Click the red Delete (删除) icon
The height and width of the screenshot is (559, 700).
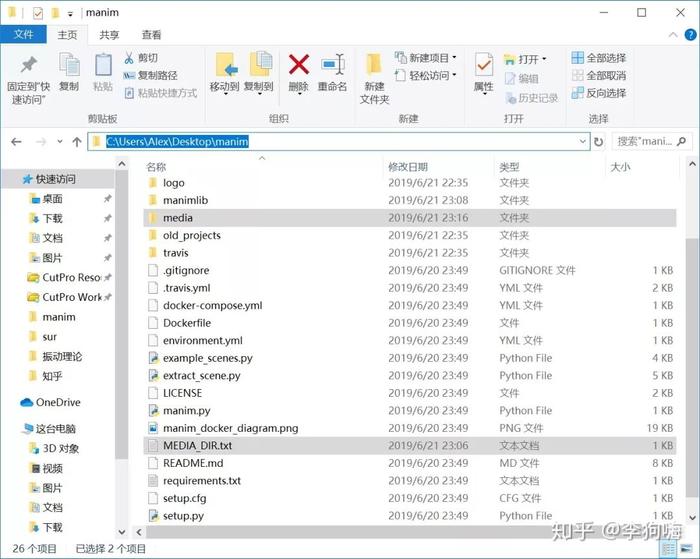299,64
